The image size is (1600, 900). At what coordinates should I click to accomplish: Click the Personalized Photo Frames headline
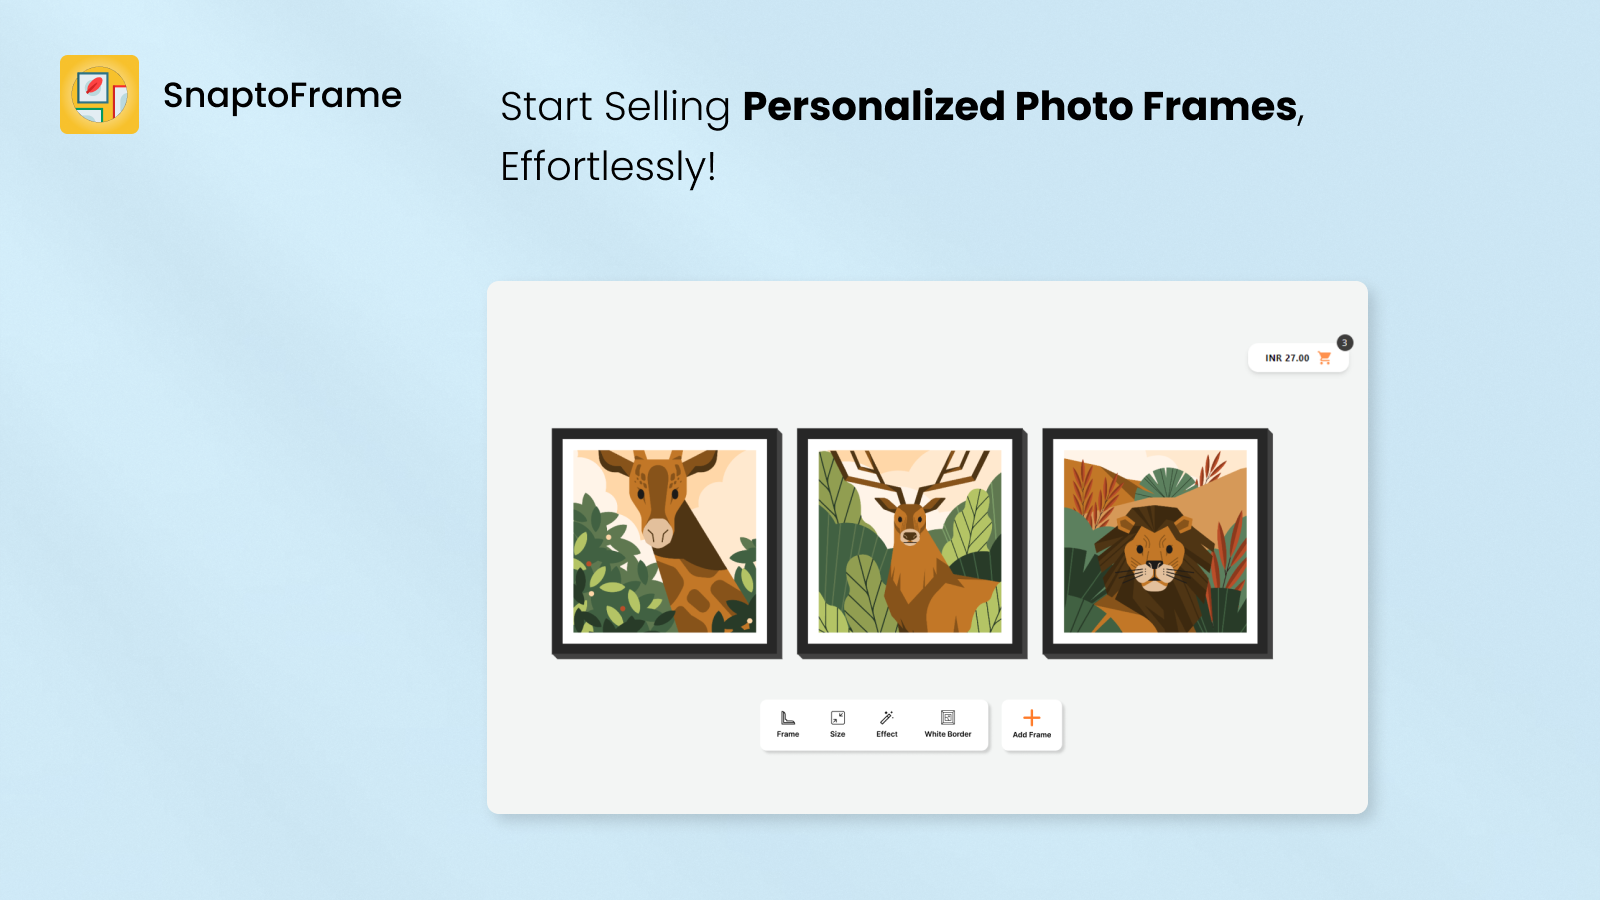coord(1020,107)
